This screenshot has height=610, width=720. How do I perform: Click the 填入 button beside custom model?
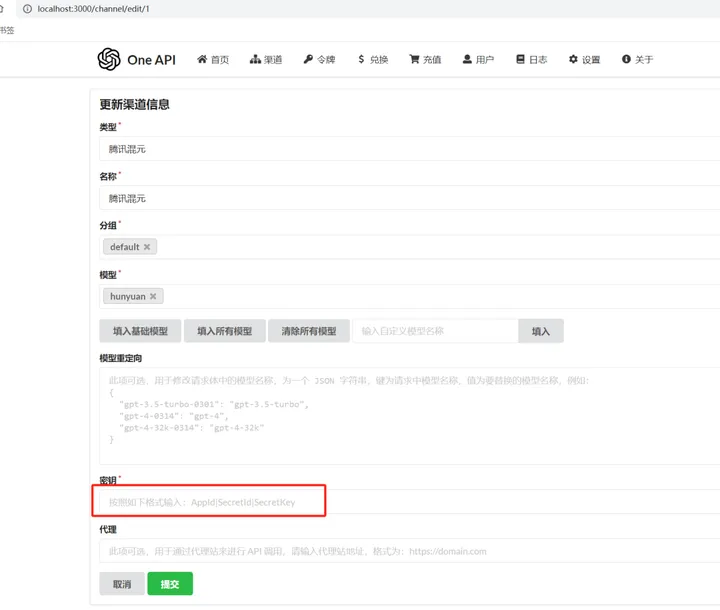coord(541,331)
